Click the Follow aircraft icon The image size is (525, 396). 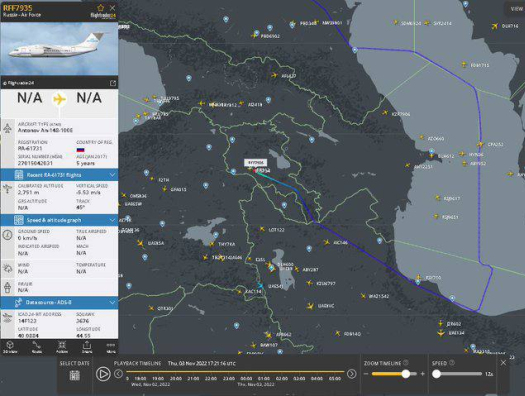[62, 347]
